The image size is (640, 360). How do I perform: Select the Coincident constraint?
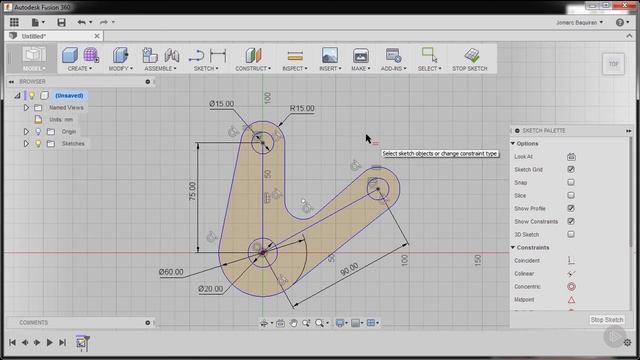click(571, 260)
